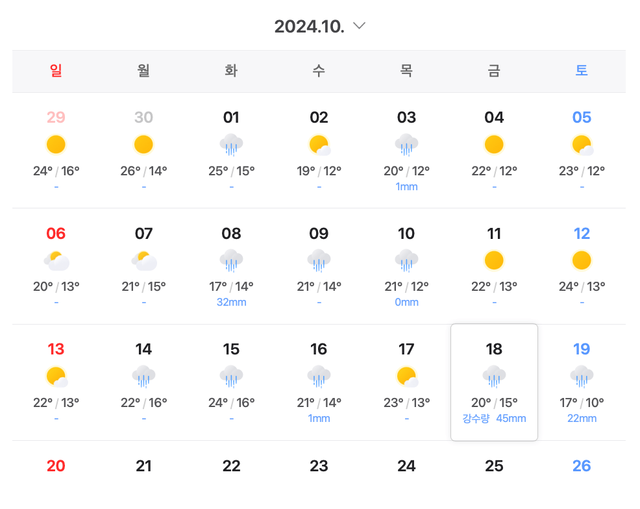Click the partly sunny icon on October 2
The height and width of the screenshot is (509, 640).
319,145
